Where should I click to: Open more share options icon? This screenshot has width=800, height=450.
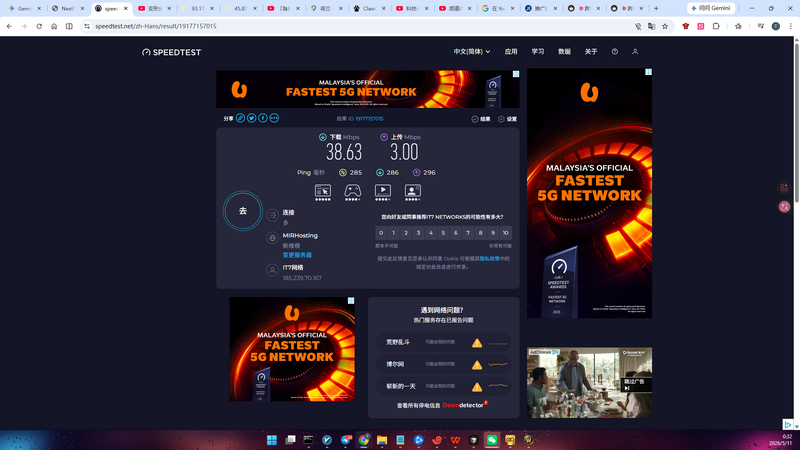point(274,118)
